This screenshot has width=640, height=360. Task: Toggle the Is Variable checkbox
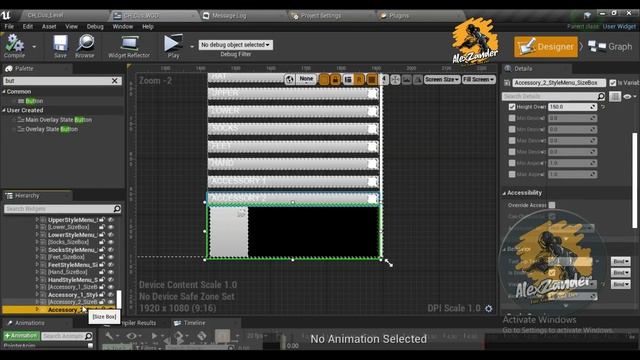tap(613, 83)
